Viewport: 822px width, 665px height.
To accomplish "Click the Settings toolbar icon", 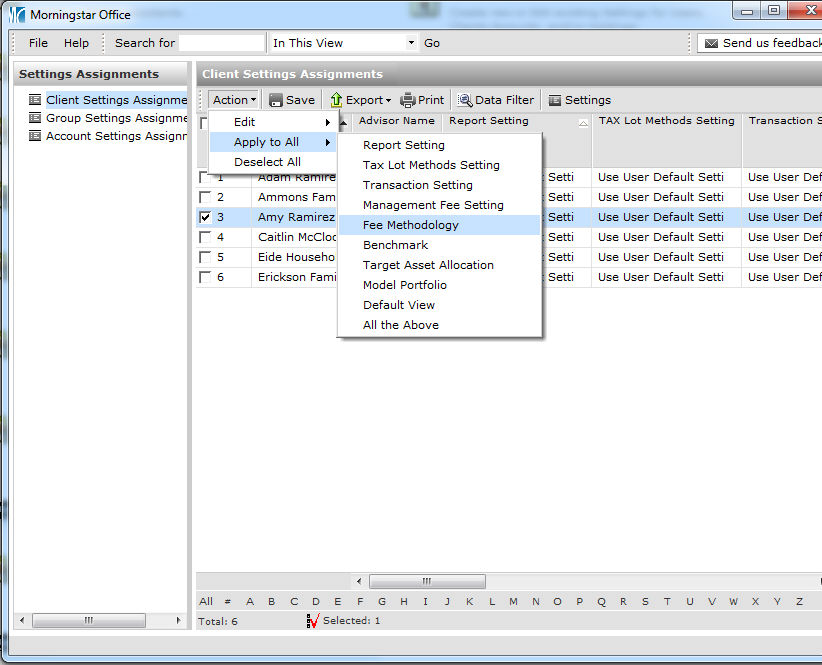I will click(555, 100).
